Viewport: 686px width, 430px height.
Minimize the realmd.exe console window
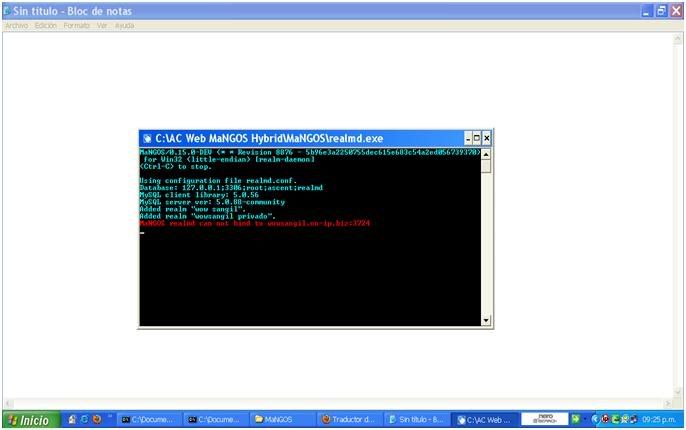(x=468, y=139)
